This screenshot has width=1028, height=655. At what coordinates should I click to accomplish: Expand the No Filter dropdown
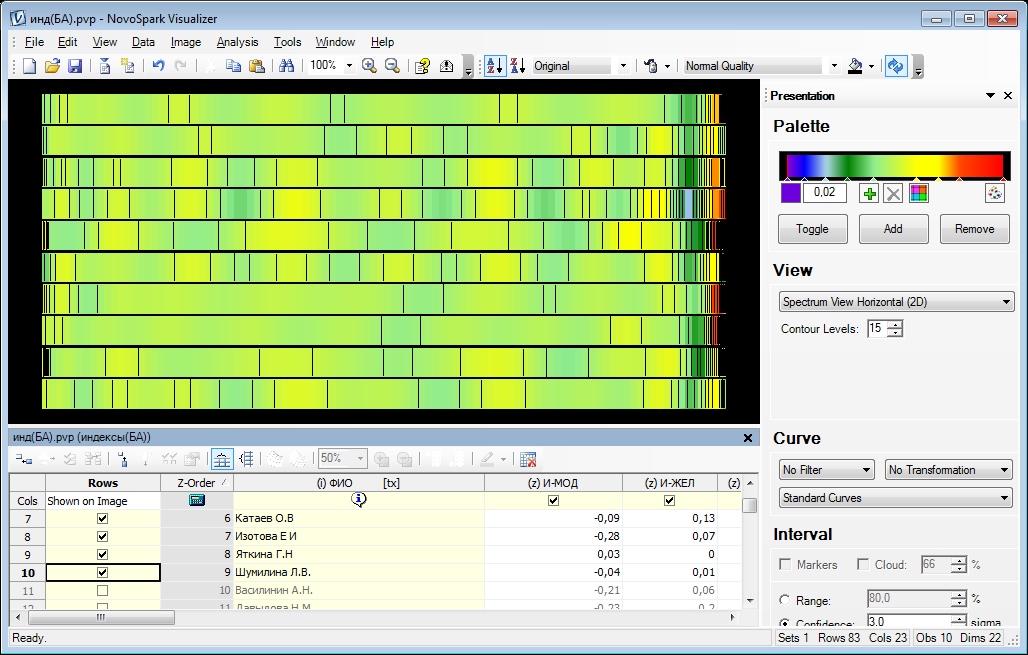point(827,470)
